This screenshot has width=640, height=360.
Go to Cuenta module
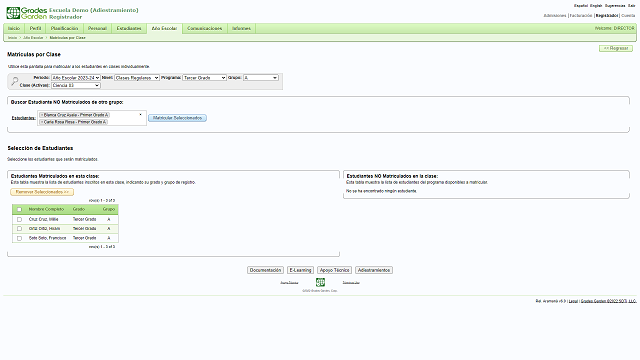628,16
